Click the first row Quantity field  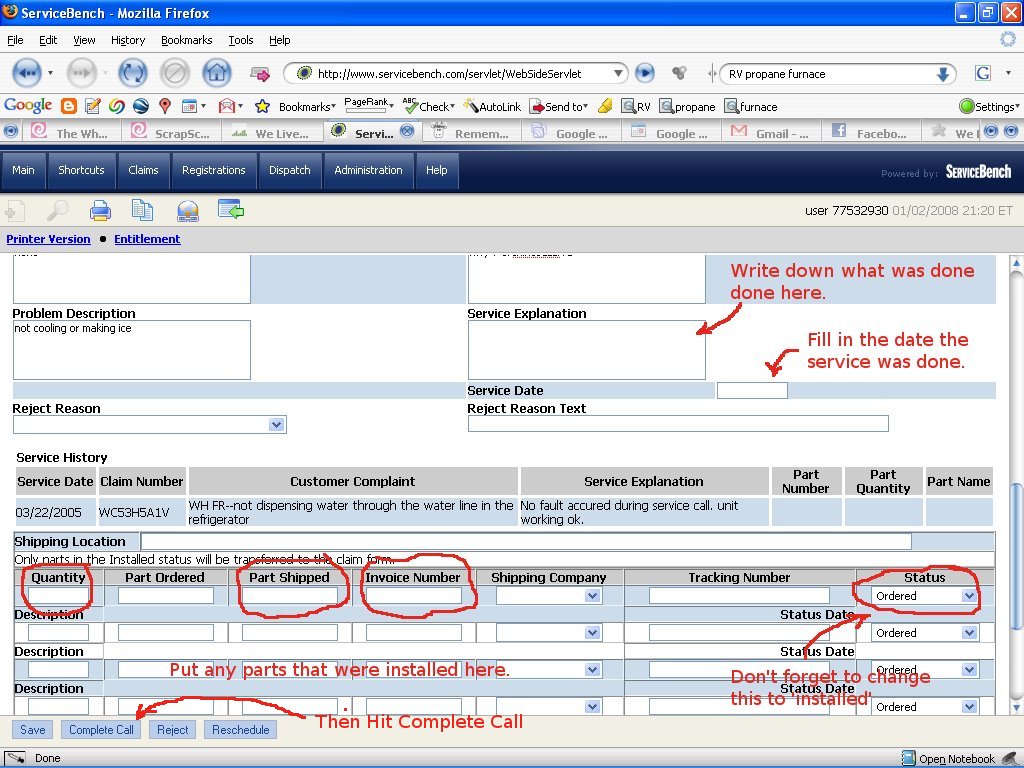click(x=58, y=596)
